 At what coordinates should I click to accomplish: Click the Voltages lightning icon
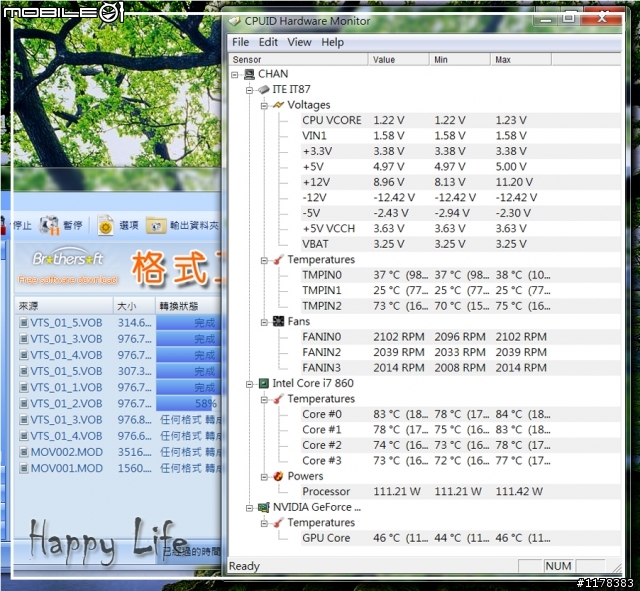[x=278, y=105]
